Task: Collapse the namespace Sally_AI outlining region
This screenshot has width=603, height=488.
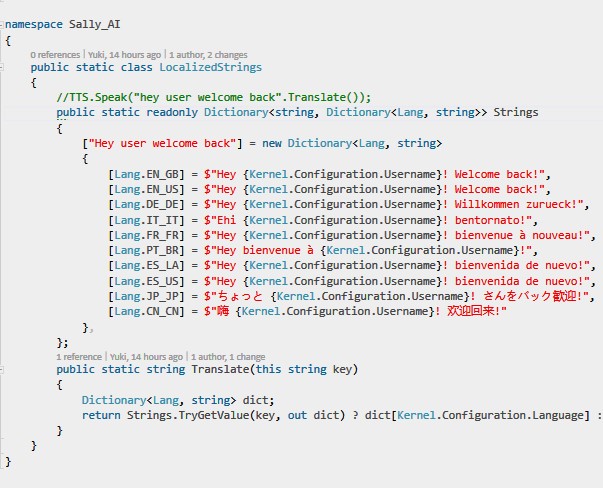Action: coord(3,21)
